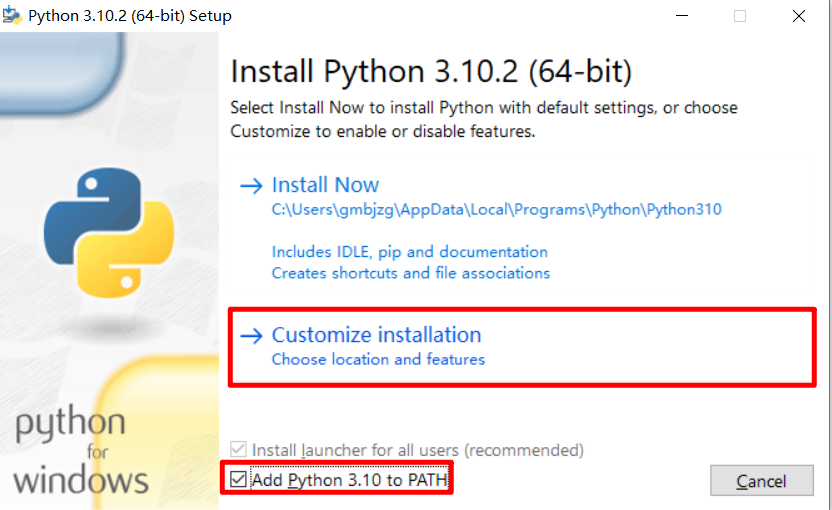This screenshot has height=510, width=832.
Task: Close the Python 3.10.2 Setup window
Action: point(799,16)
